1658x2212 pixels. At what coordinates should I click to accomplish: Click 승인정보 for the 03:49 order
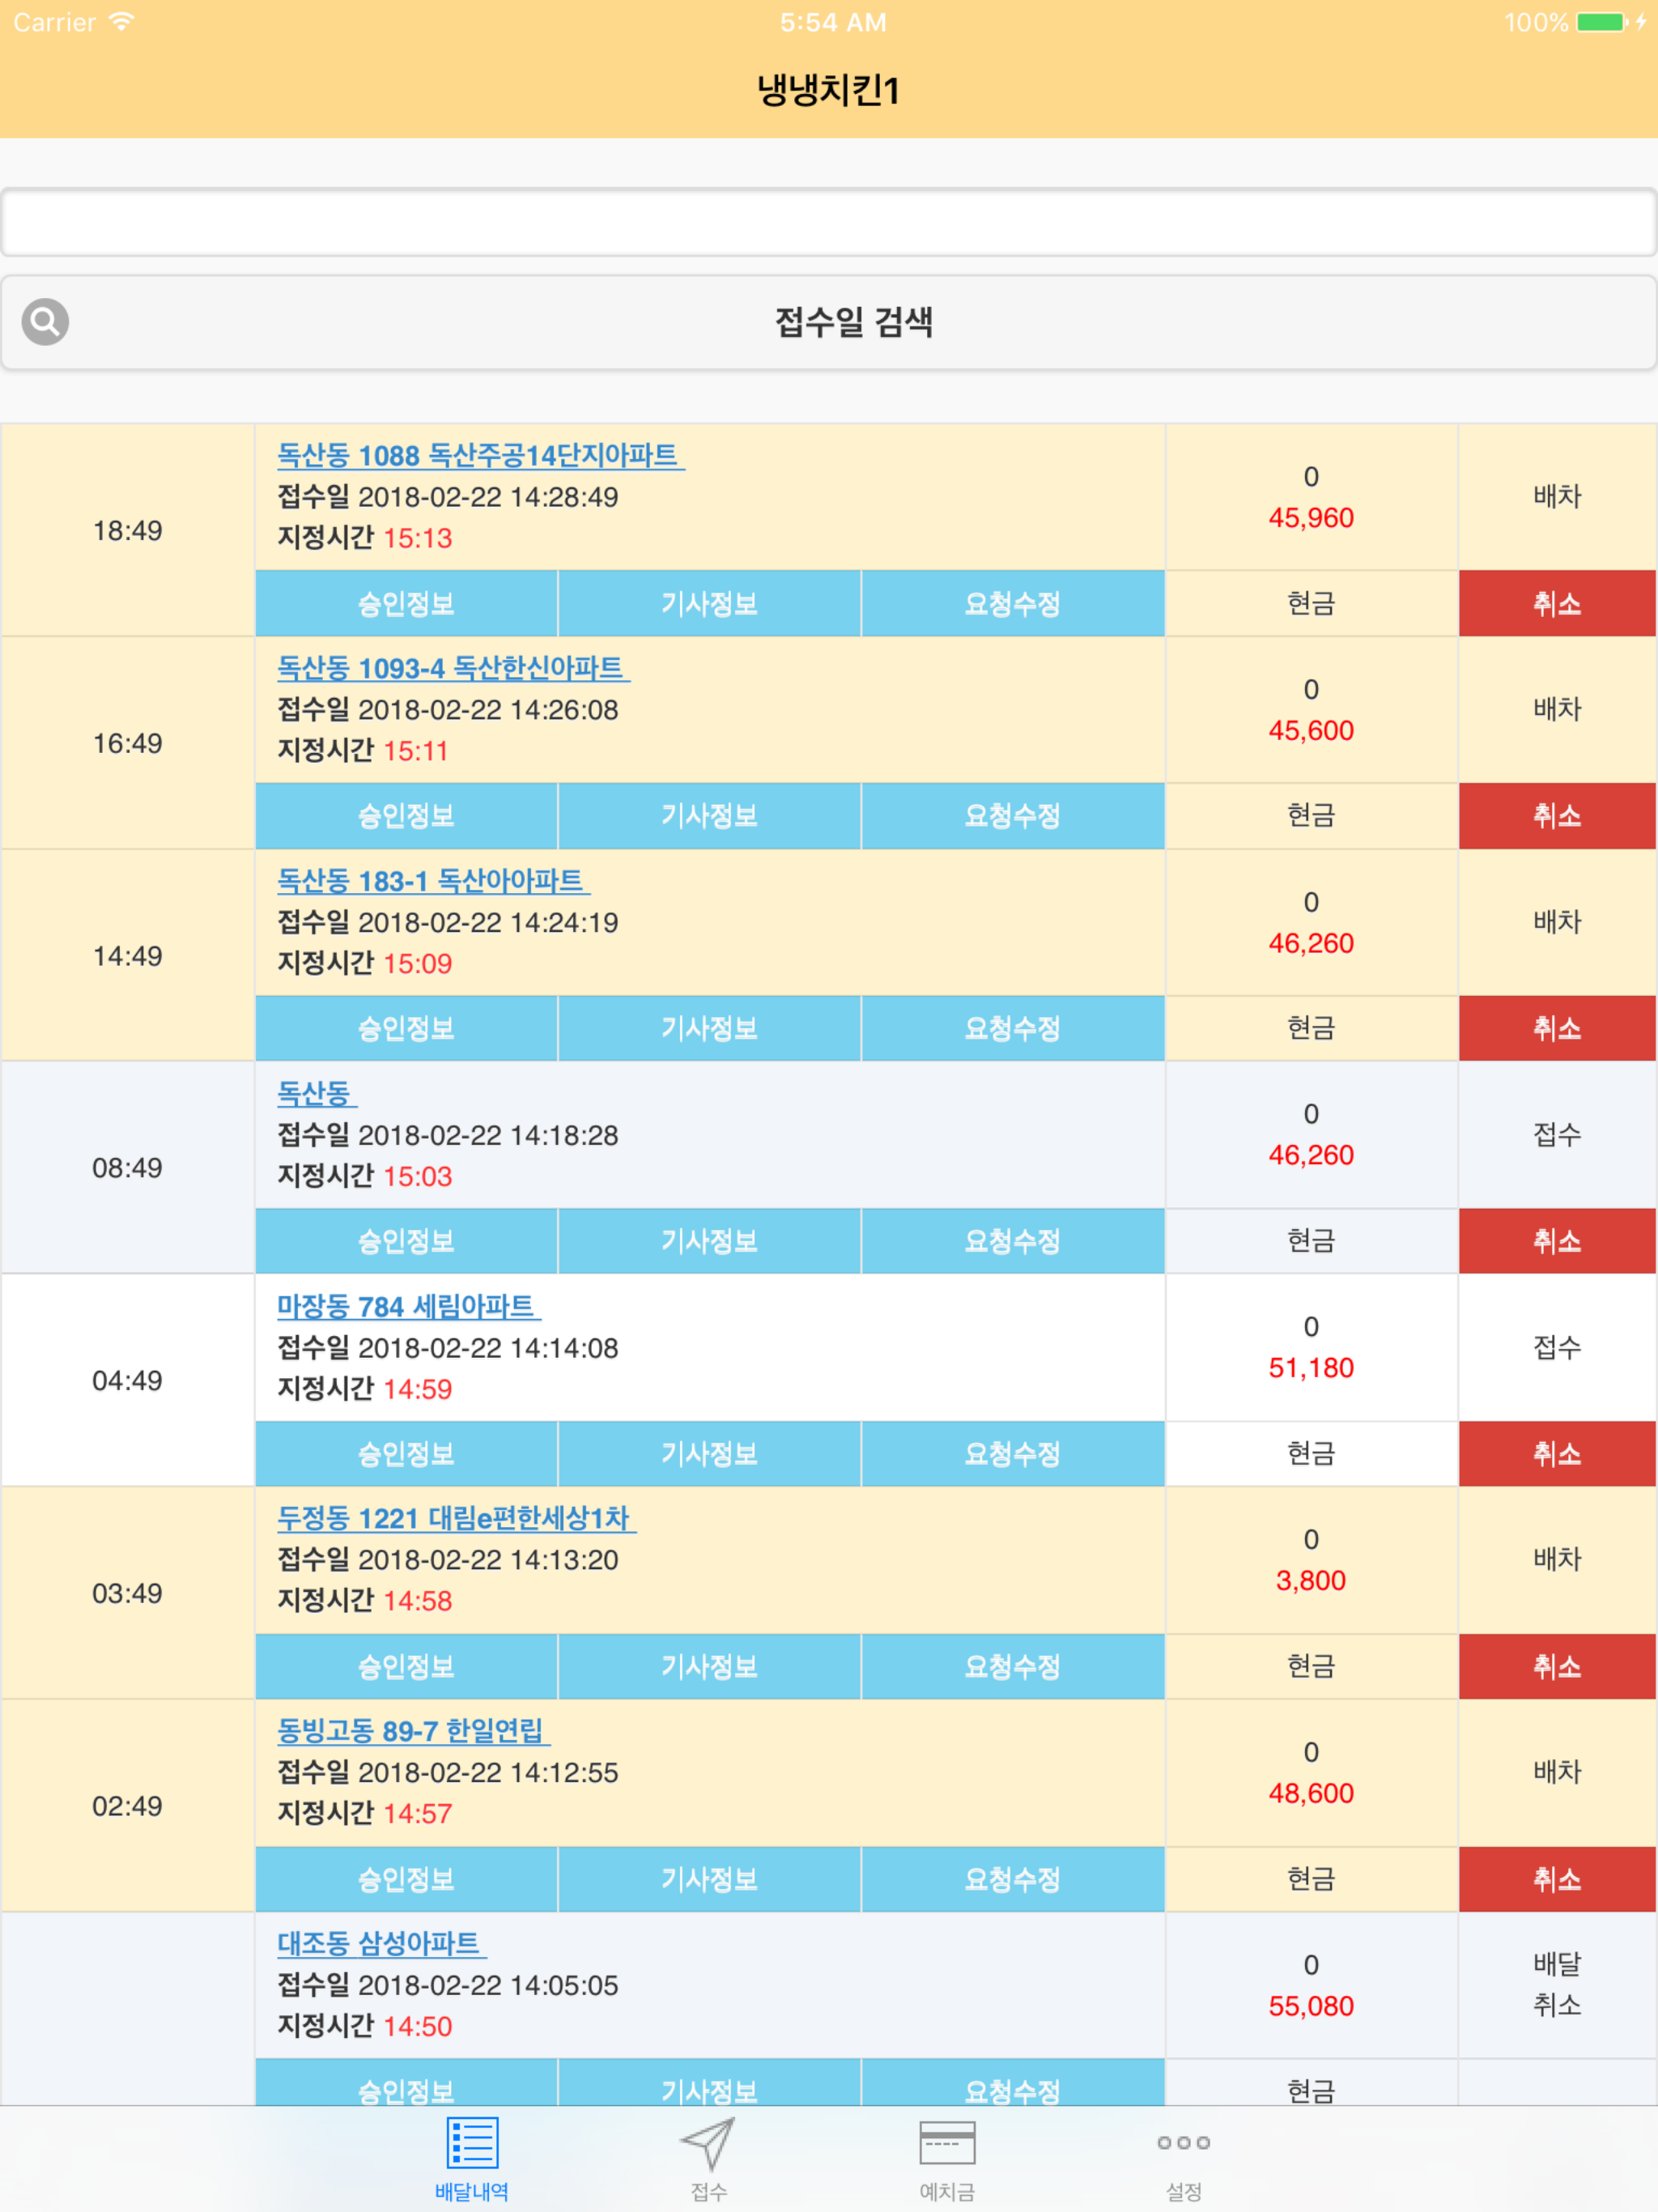(x=406, y=1666)
